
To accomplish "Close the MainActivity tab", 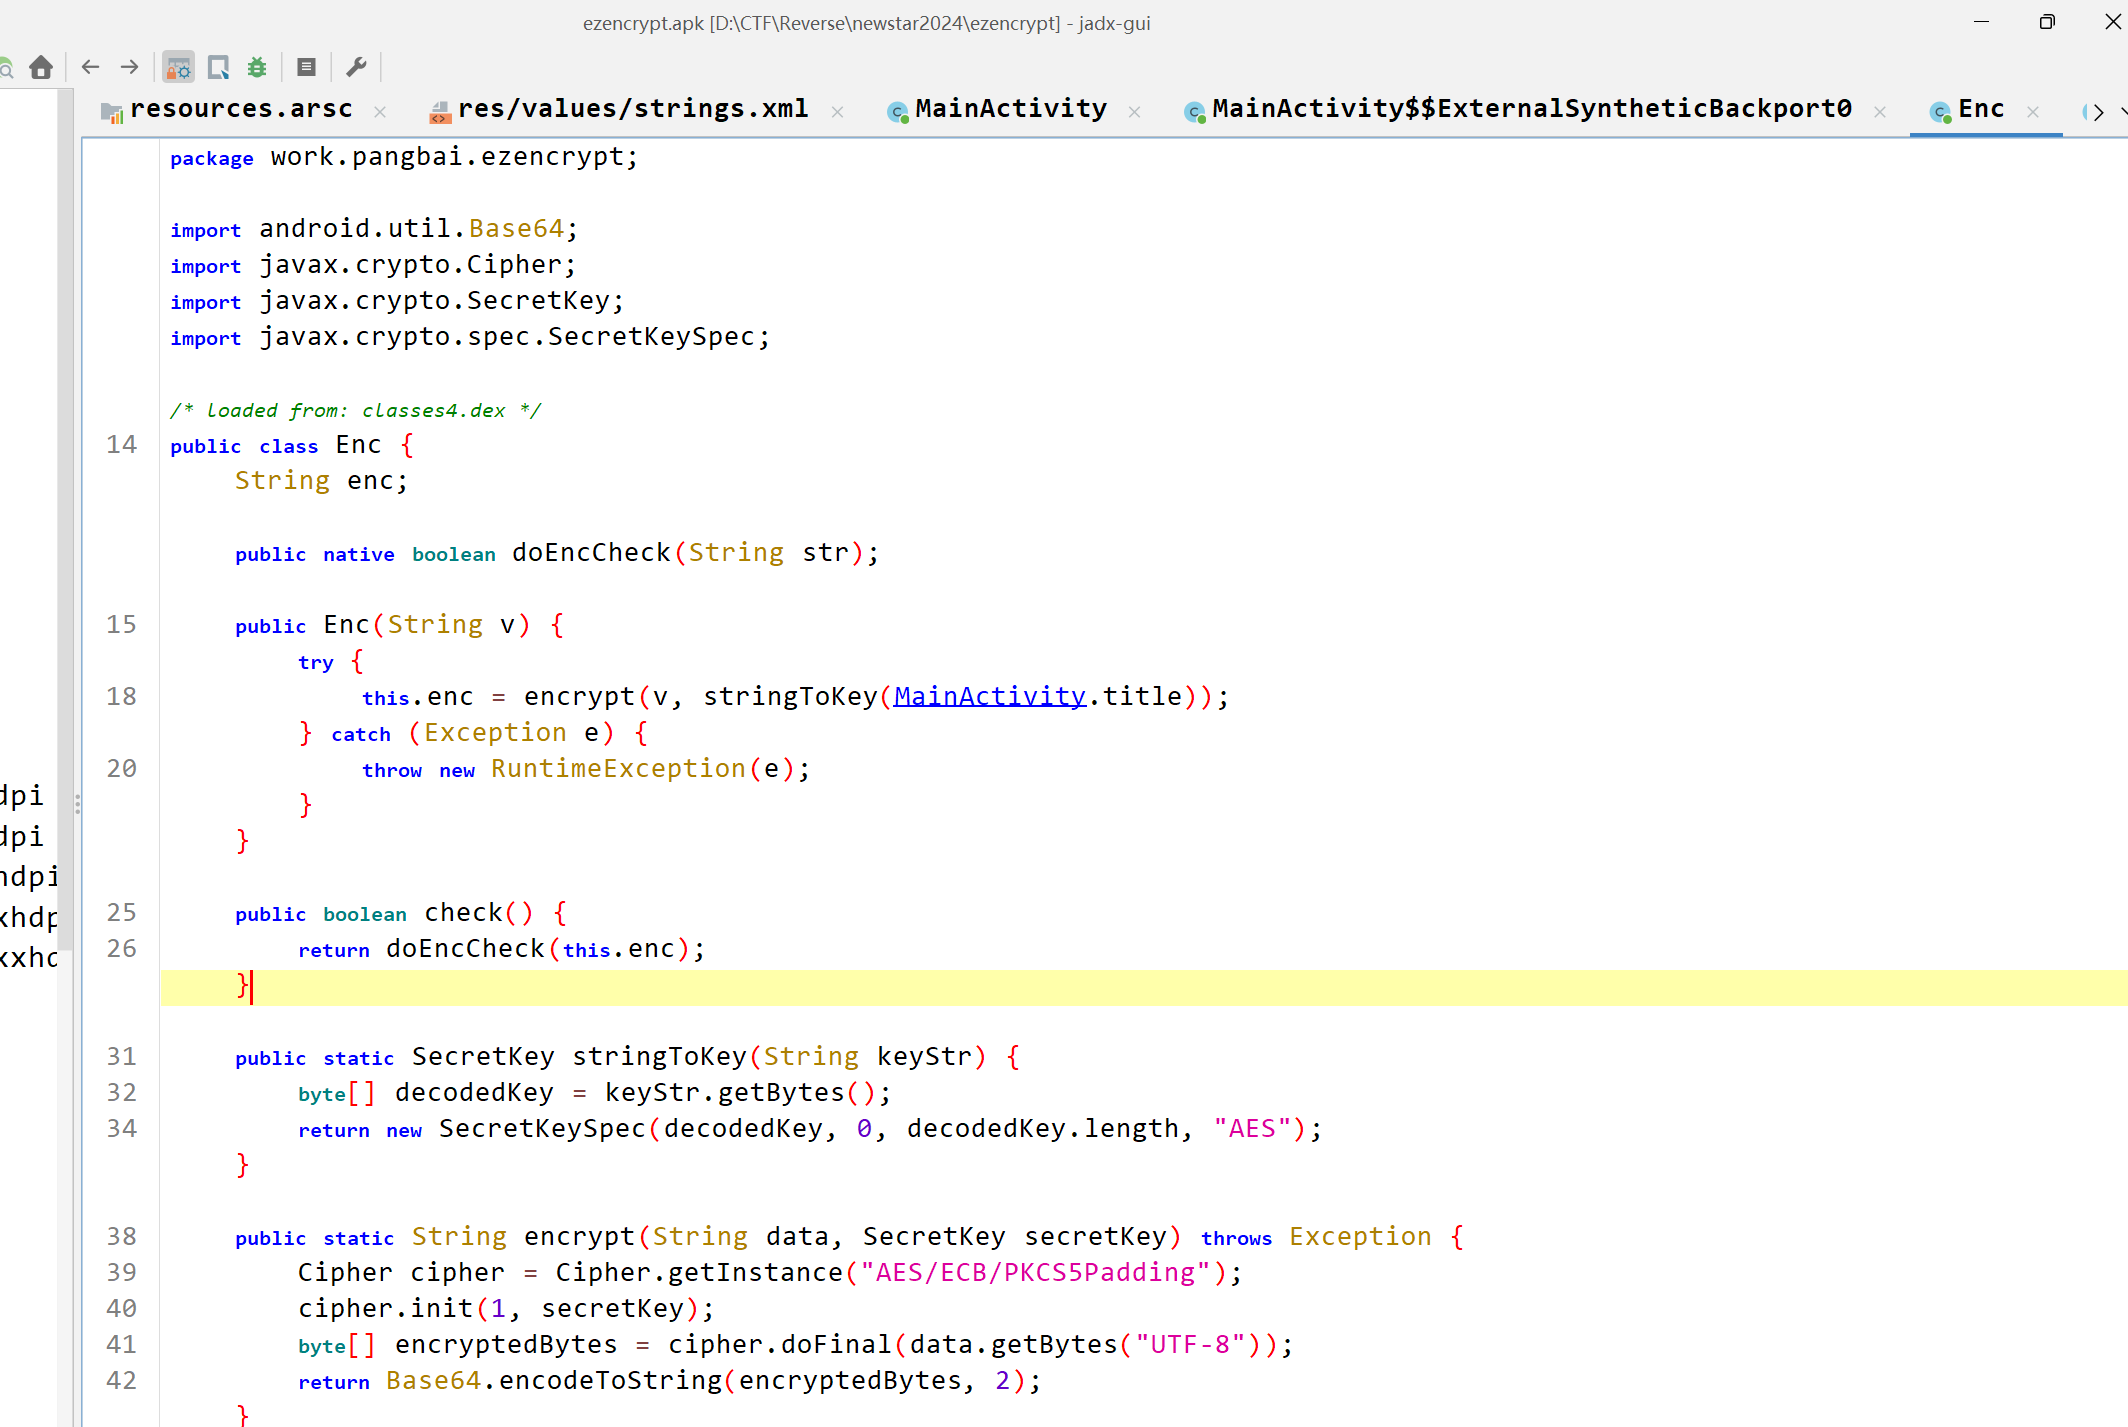I will (x=1134, y=112).
